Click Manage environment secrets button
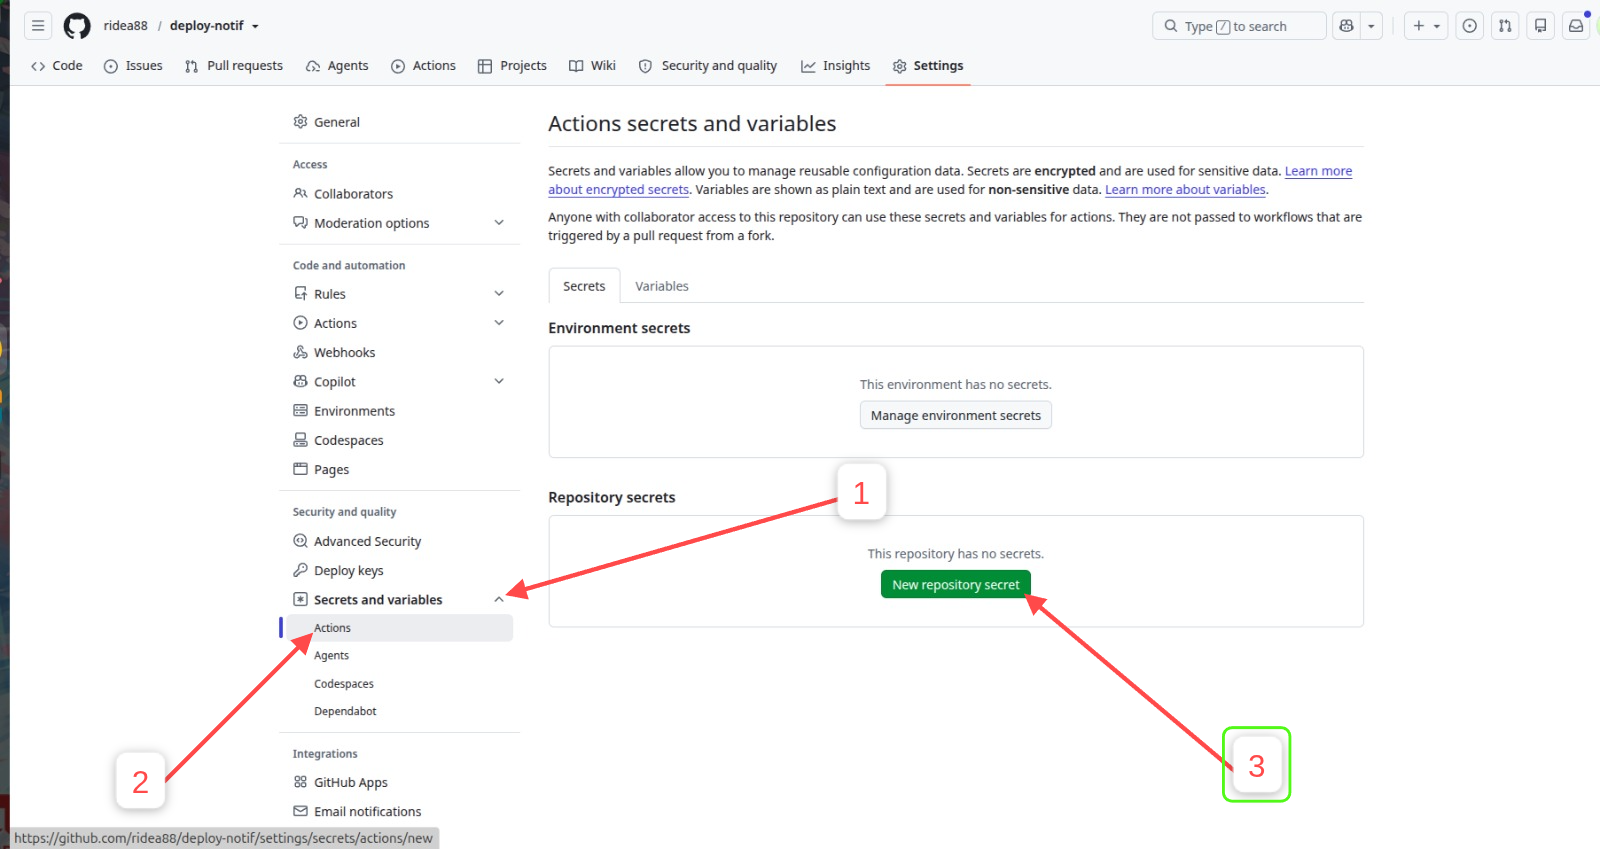The height and width of the screenshot is (849, 1600). [956, 415]
